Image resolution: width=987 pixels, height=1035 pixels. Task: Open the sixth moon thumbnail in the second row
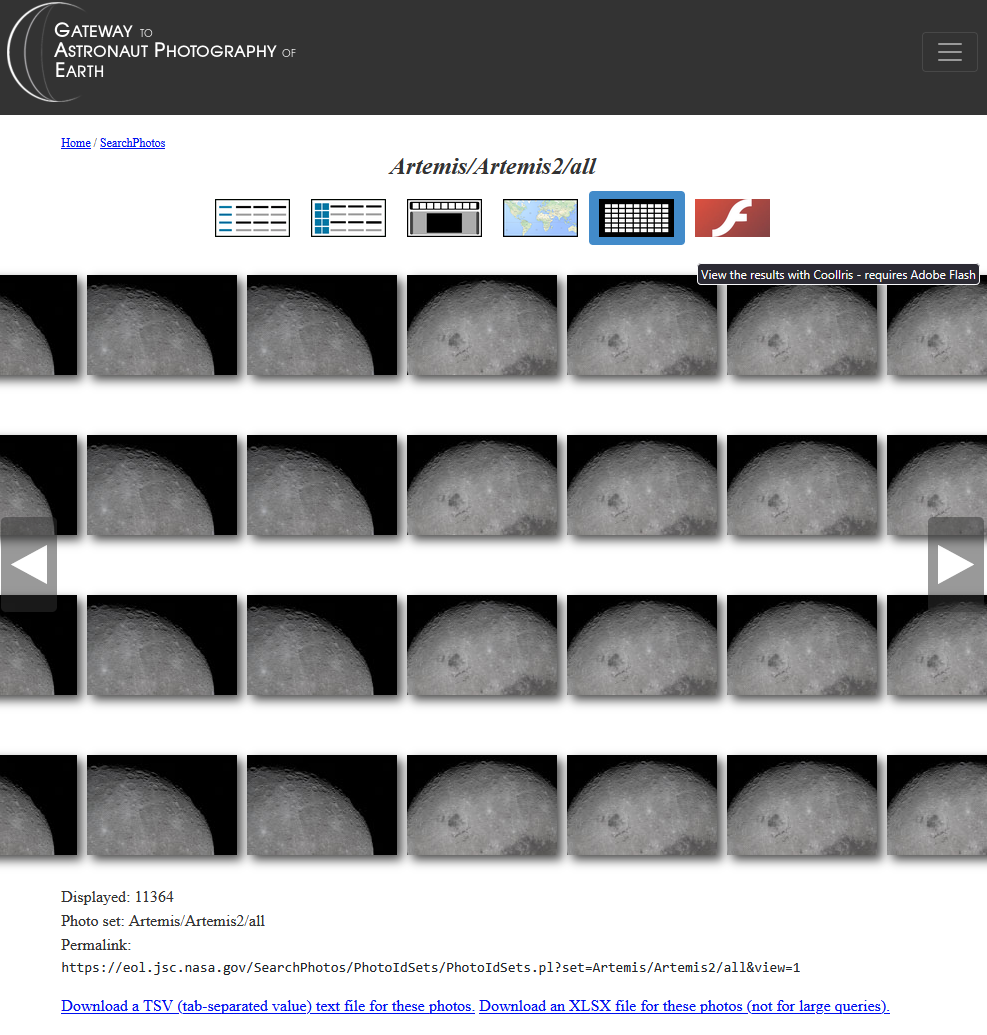tap(802, 485)
